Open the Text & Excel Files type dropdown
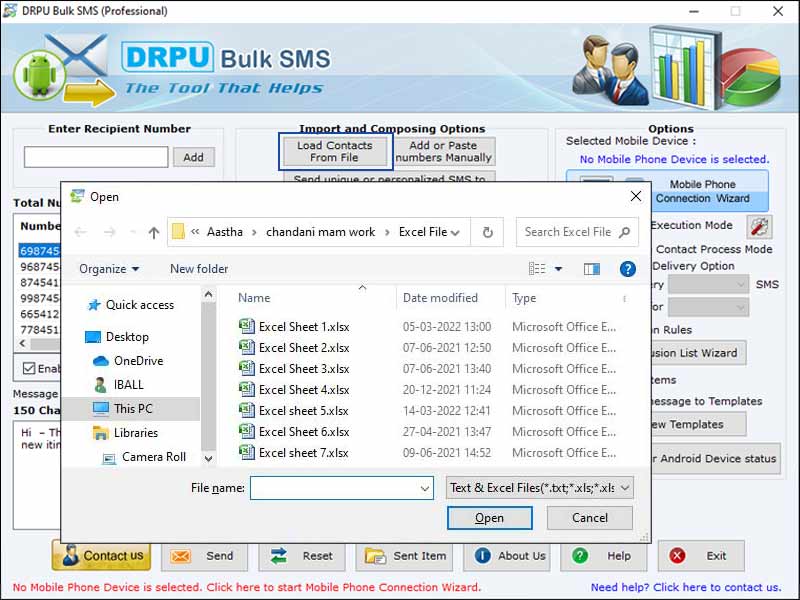Viewport: 800px width, 600px height. 624,487
